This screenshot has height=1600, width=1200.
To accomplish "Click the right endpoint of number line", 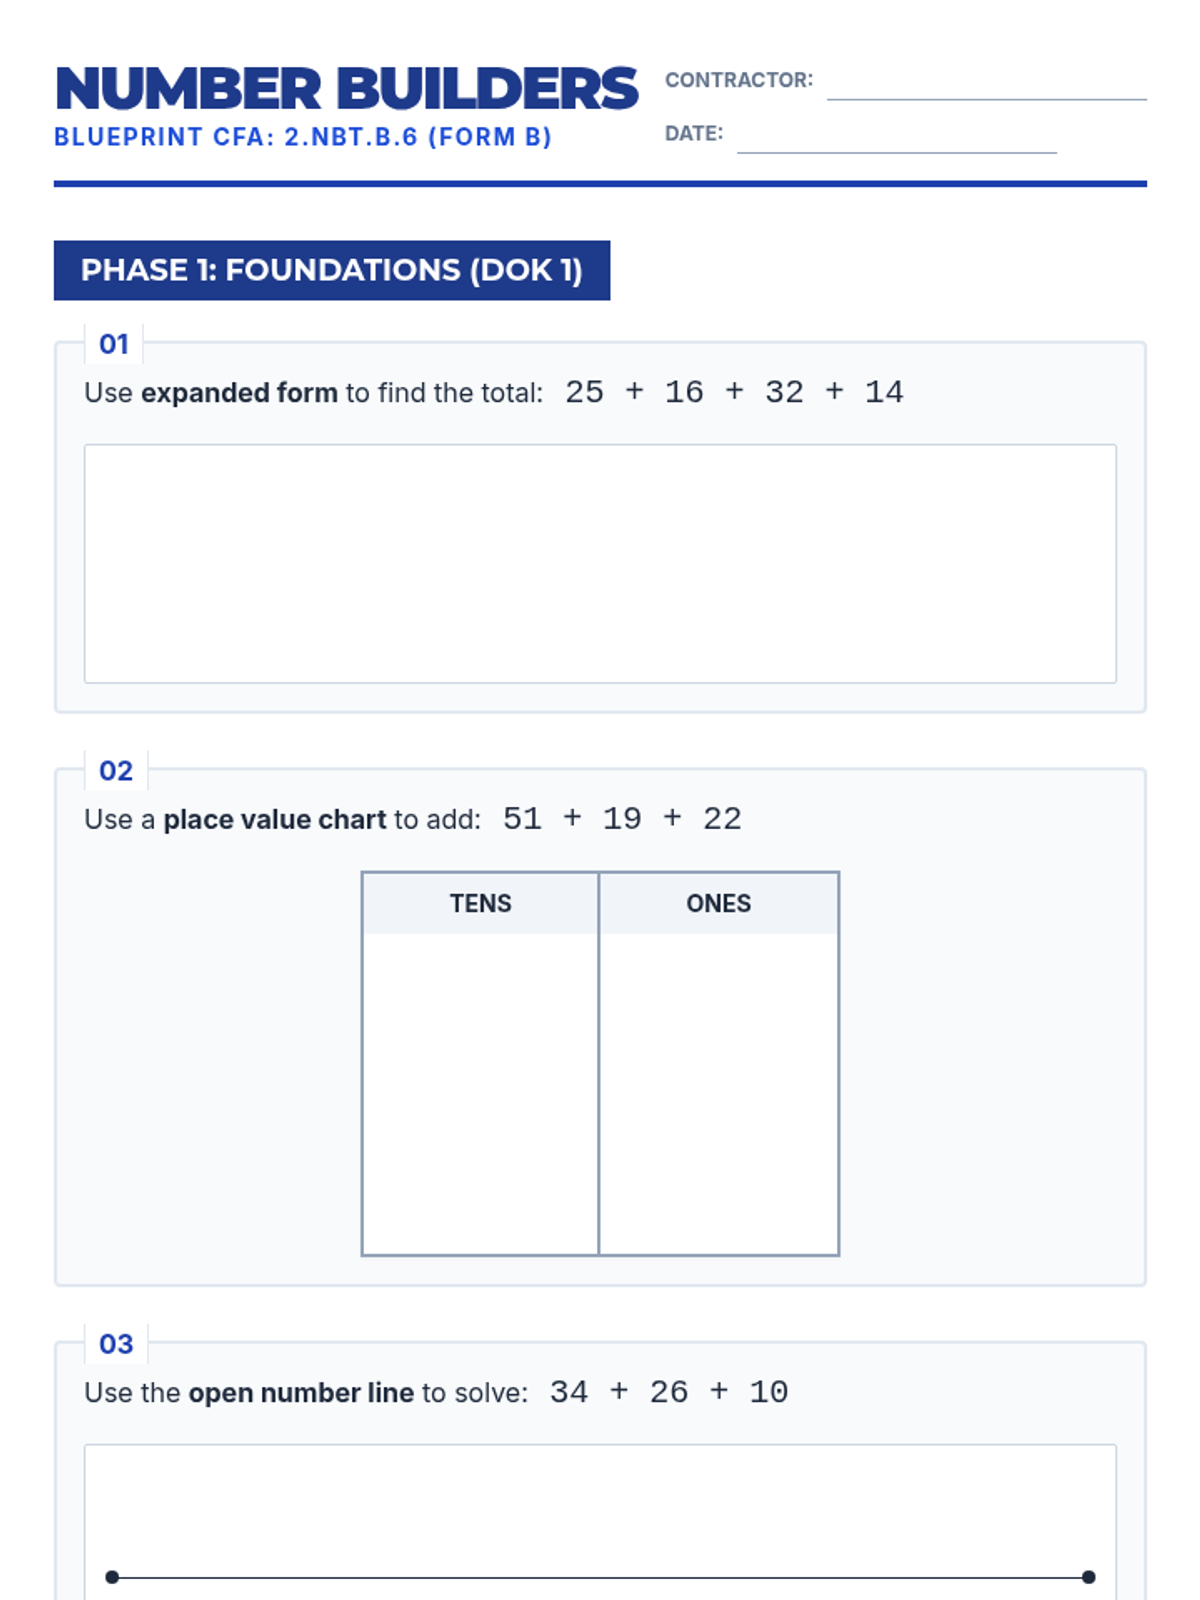I will tap(1089, 1577).
